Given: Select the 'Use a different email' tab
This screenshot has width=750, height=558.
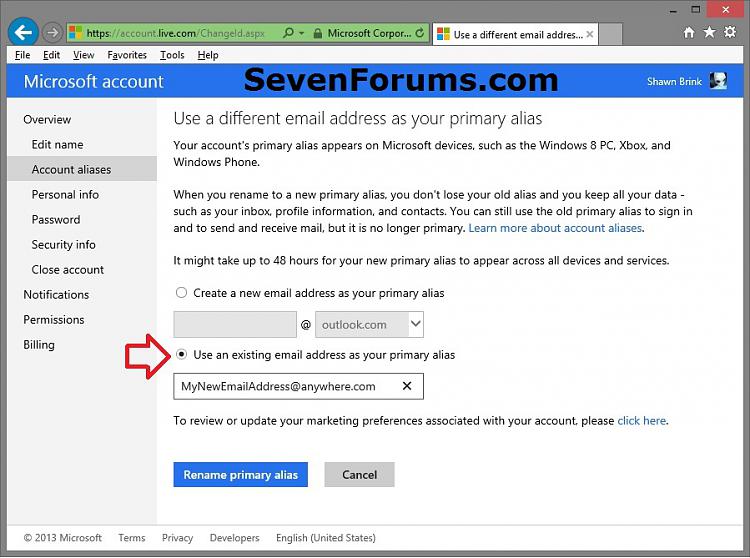Looking at the screenshot, I should (x=515, y=34).
